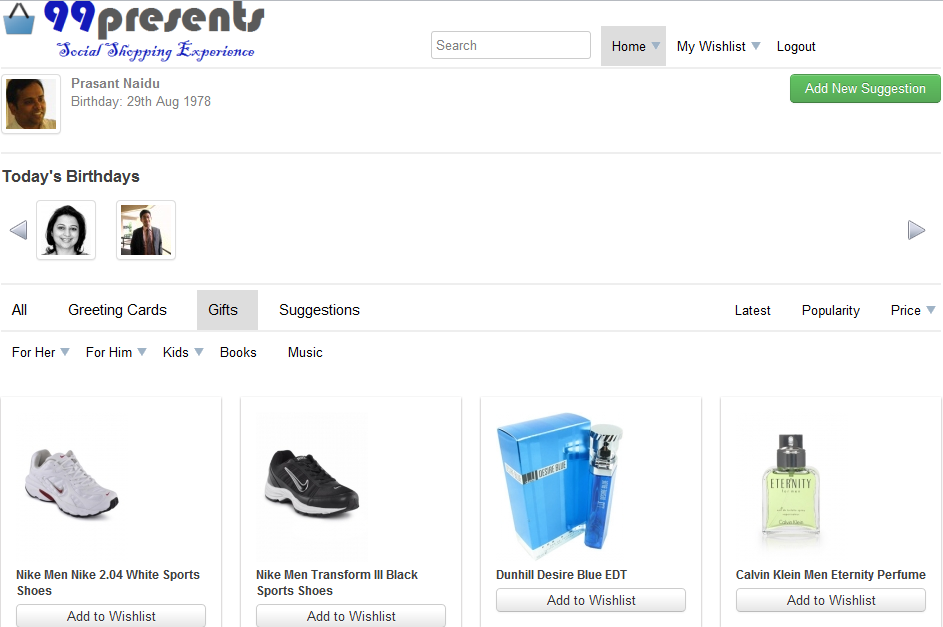Click the Birthday: 29th Aug 1978 text
This screenshot has width=943, height=627.
point(141,101)
